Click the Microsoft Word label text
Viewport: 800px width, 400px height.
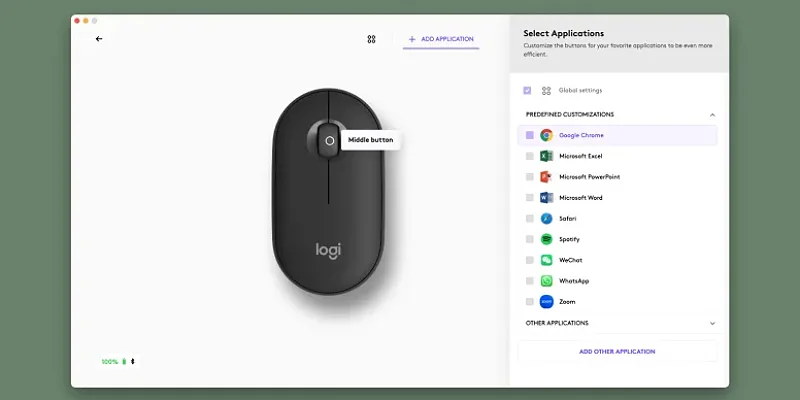pyautogui.click(x=581, y=197)
